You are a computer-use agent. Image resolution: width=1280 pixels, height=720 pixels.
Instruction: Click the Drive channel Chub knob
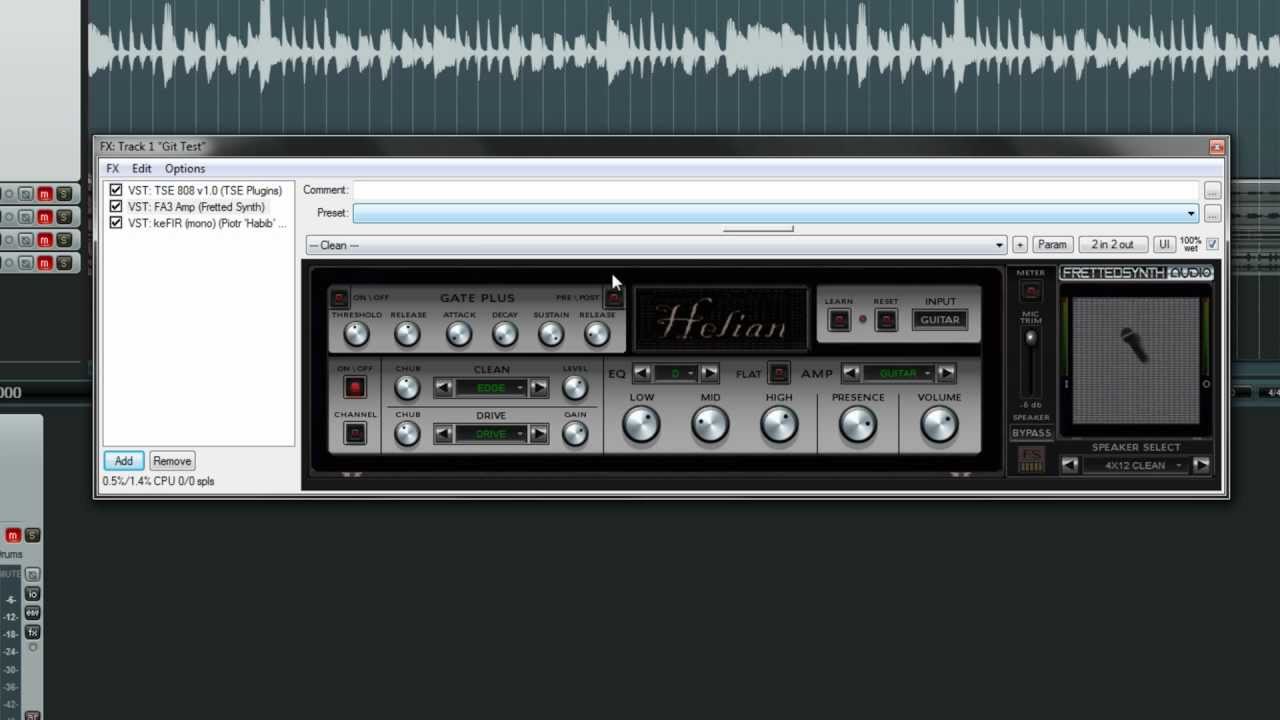click(407, 433)
